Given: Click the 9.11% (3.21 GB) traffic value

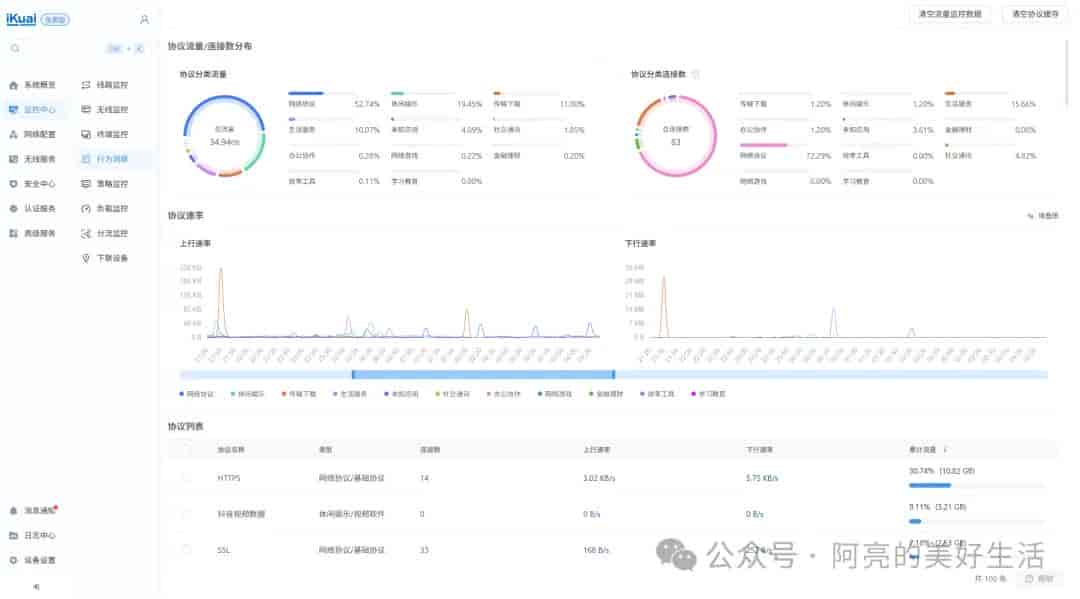Looking at the screenshot, I should point(937,507).
